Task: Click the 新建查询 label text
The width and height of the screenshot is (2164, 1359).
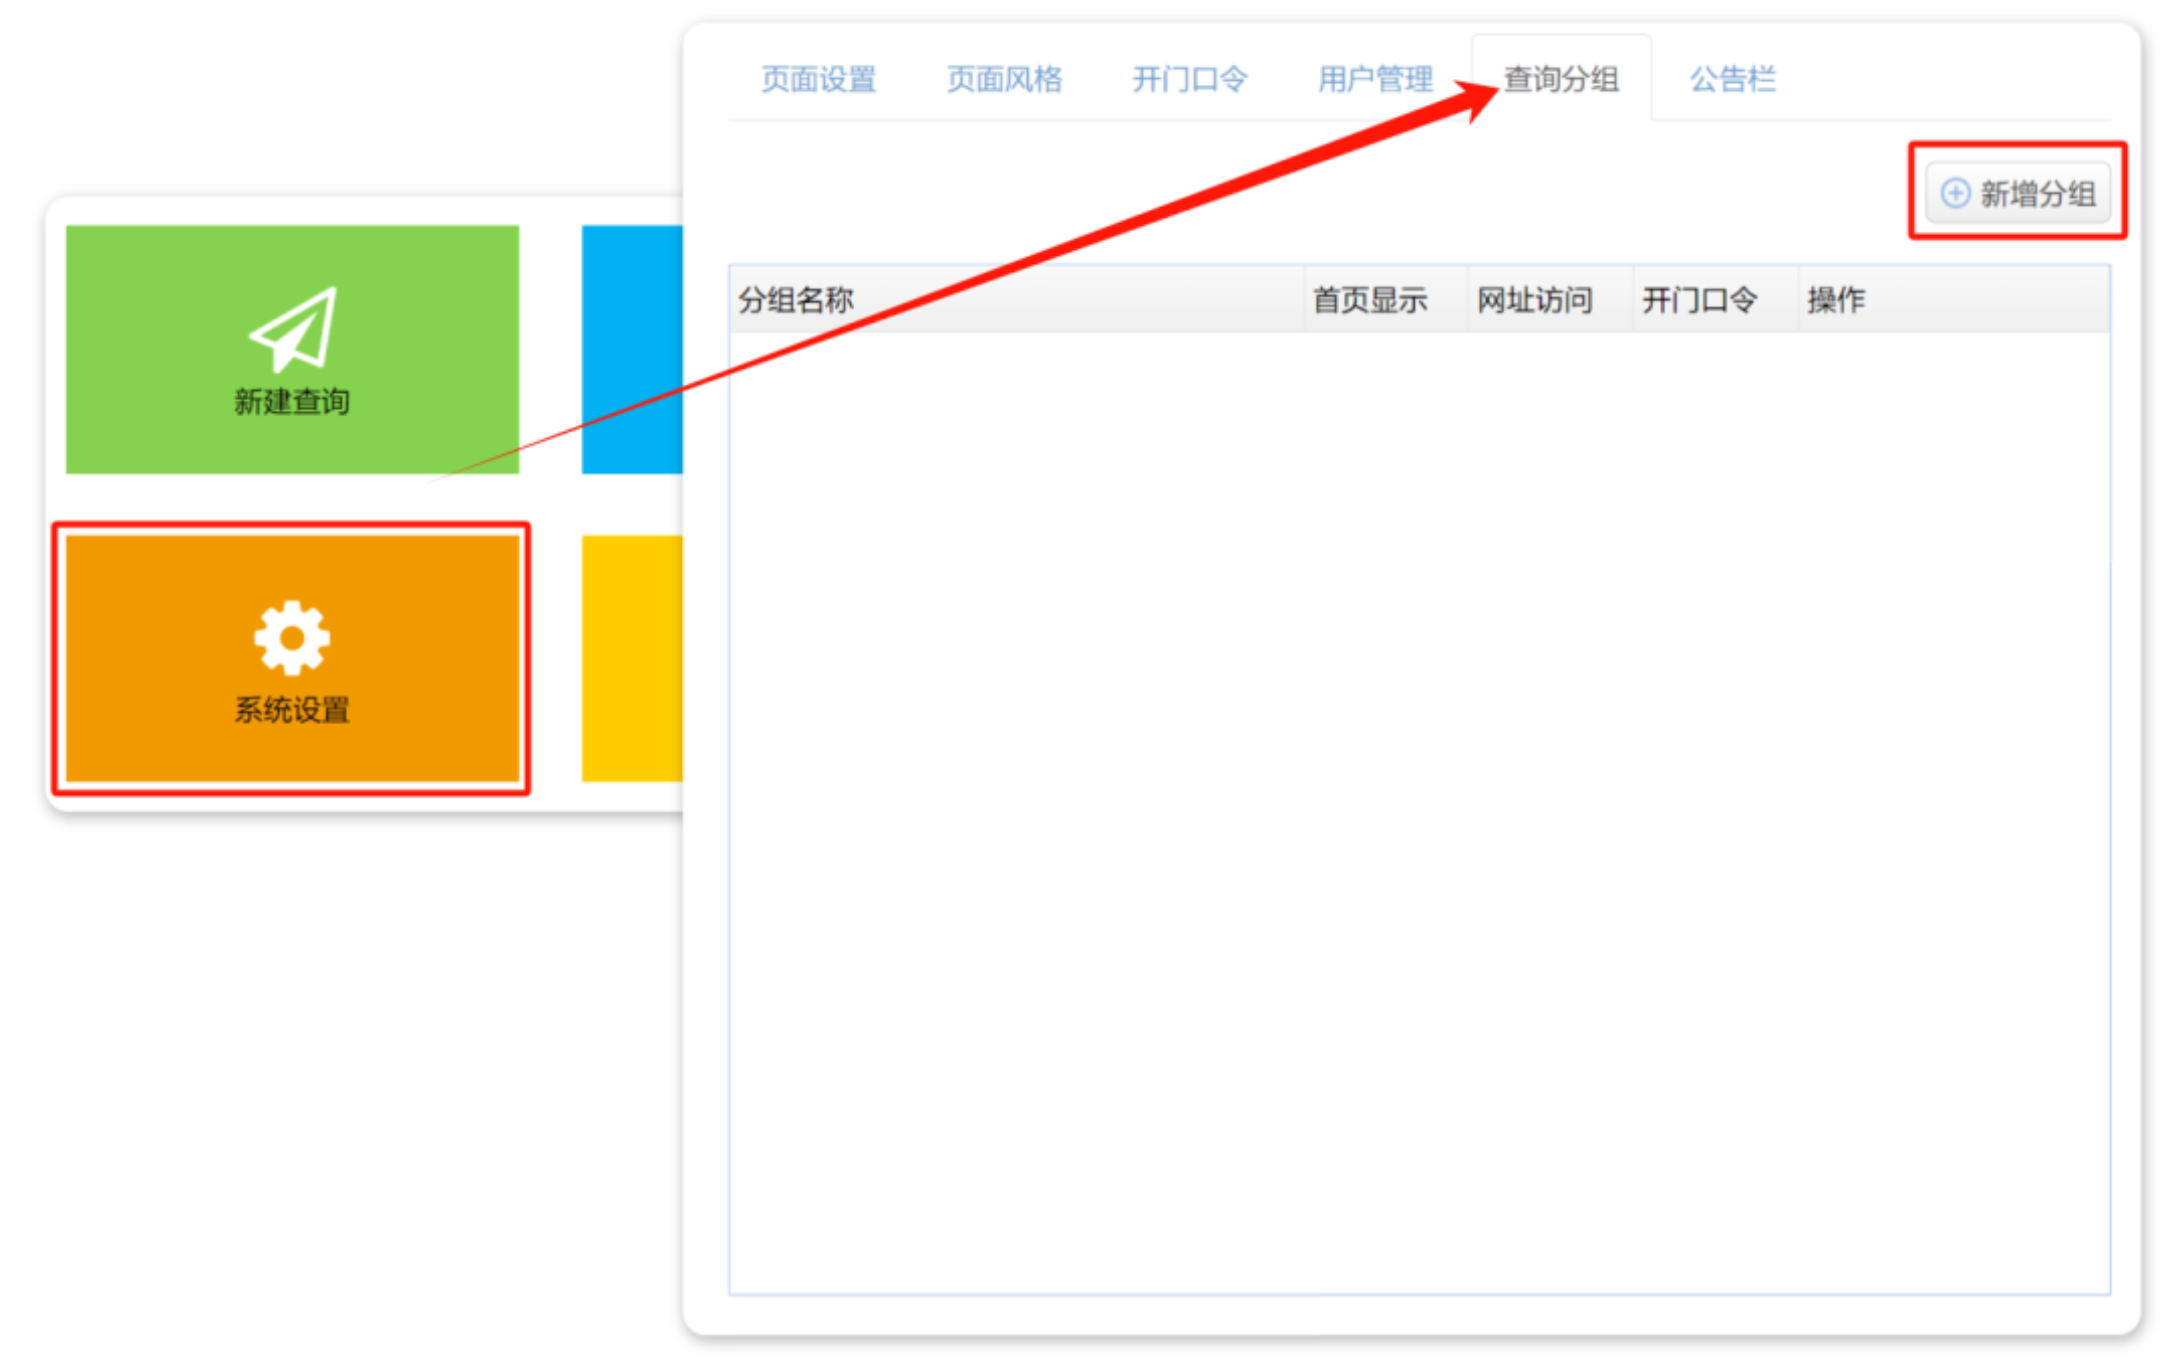Action: [x=292, y=401]
